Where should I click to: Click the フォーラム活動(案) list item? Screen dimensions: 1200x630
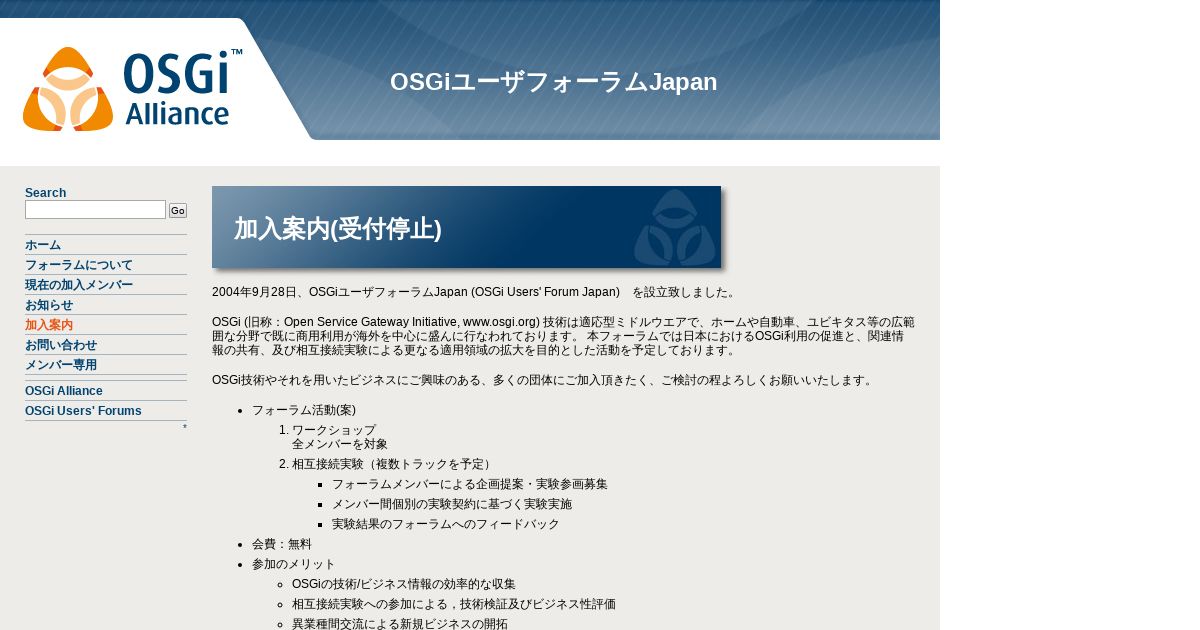pyautogui.click(x=304, y=410)
